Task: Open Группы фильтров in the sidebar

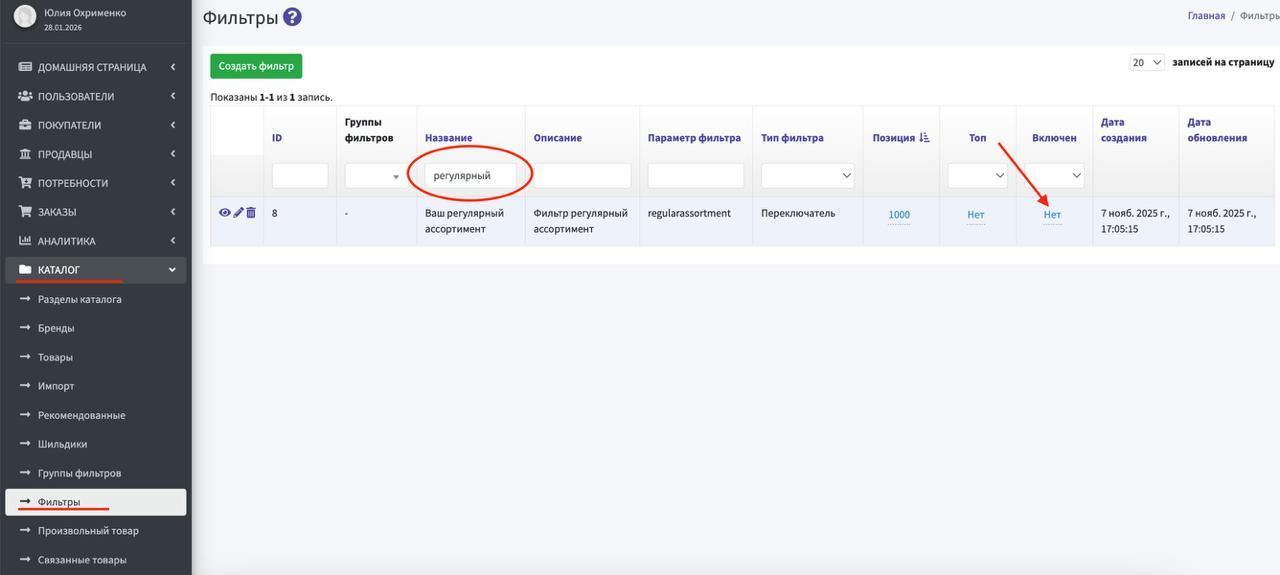Action: click(x=79, y=473)
